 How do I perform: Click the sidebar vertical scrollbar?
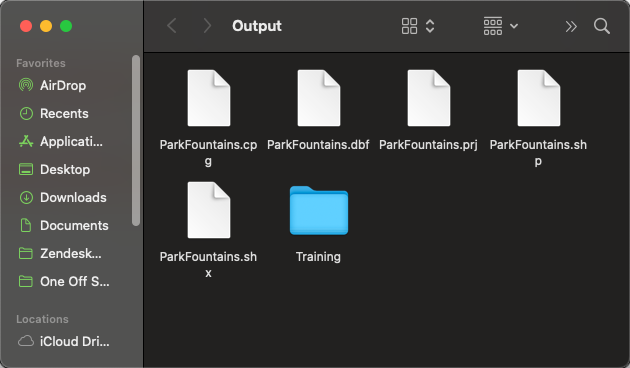coord(136,141)
